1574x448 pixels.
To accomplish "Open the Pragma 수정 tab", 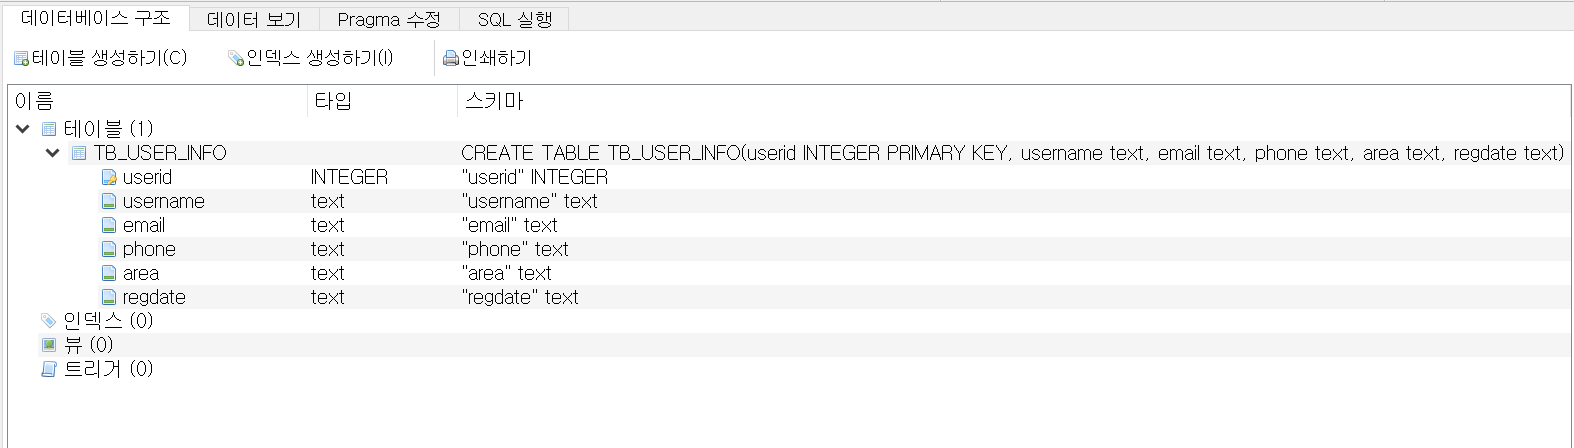I will (388, 19).
